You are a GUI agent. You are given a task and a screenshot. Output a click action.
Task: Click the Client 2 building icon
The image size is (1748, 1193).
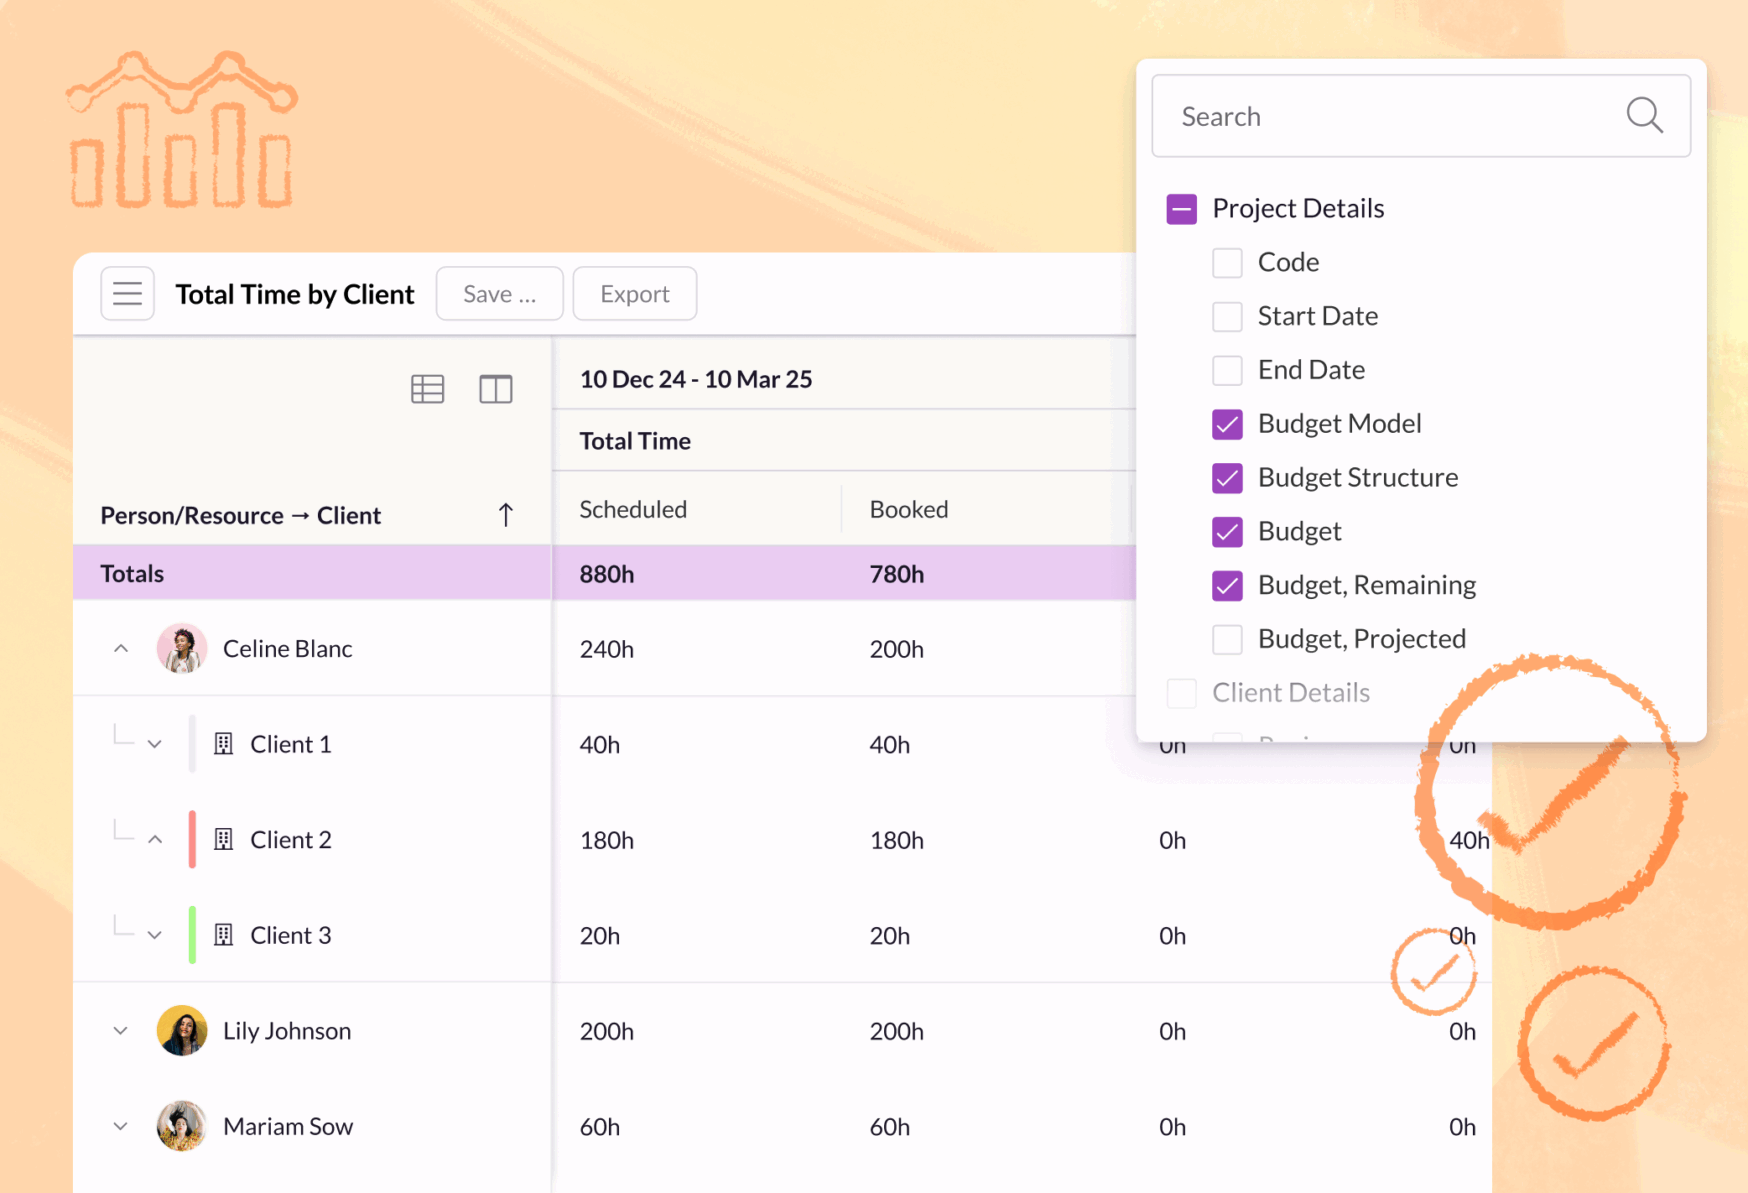coord(224,840)
